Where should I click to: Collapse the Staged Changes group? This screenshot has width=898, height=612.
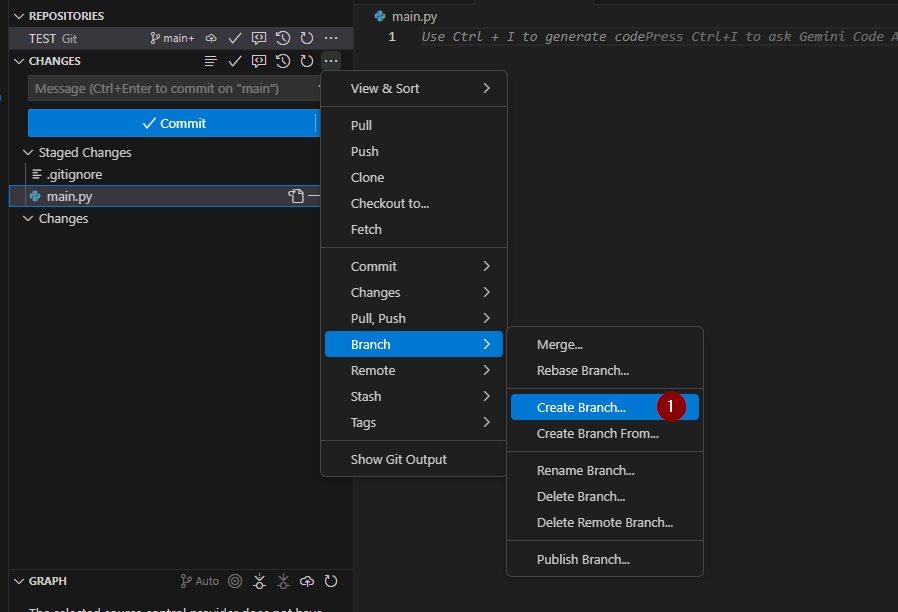27,152
